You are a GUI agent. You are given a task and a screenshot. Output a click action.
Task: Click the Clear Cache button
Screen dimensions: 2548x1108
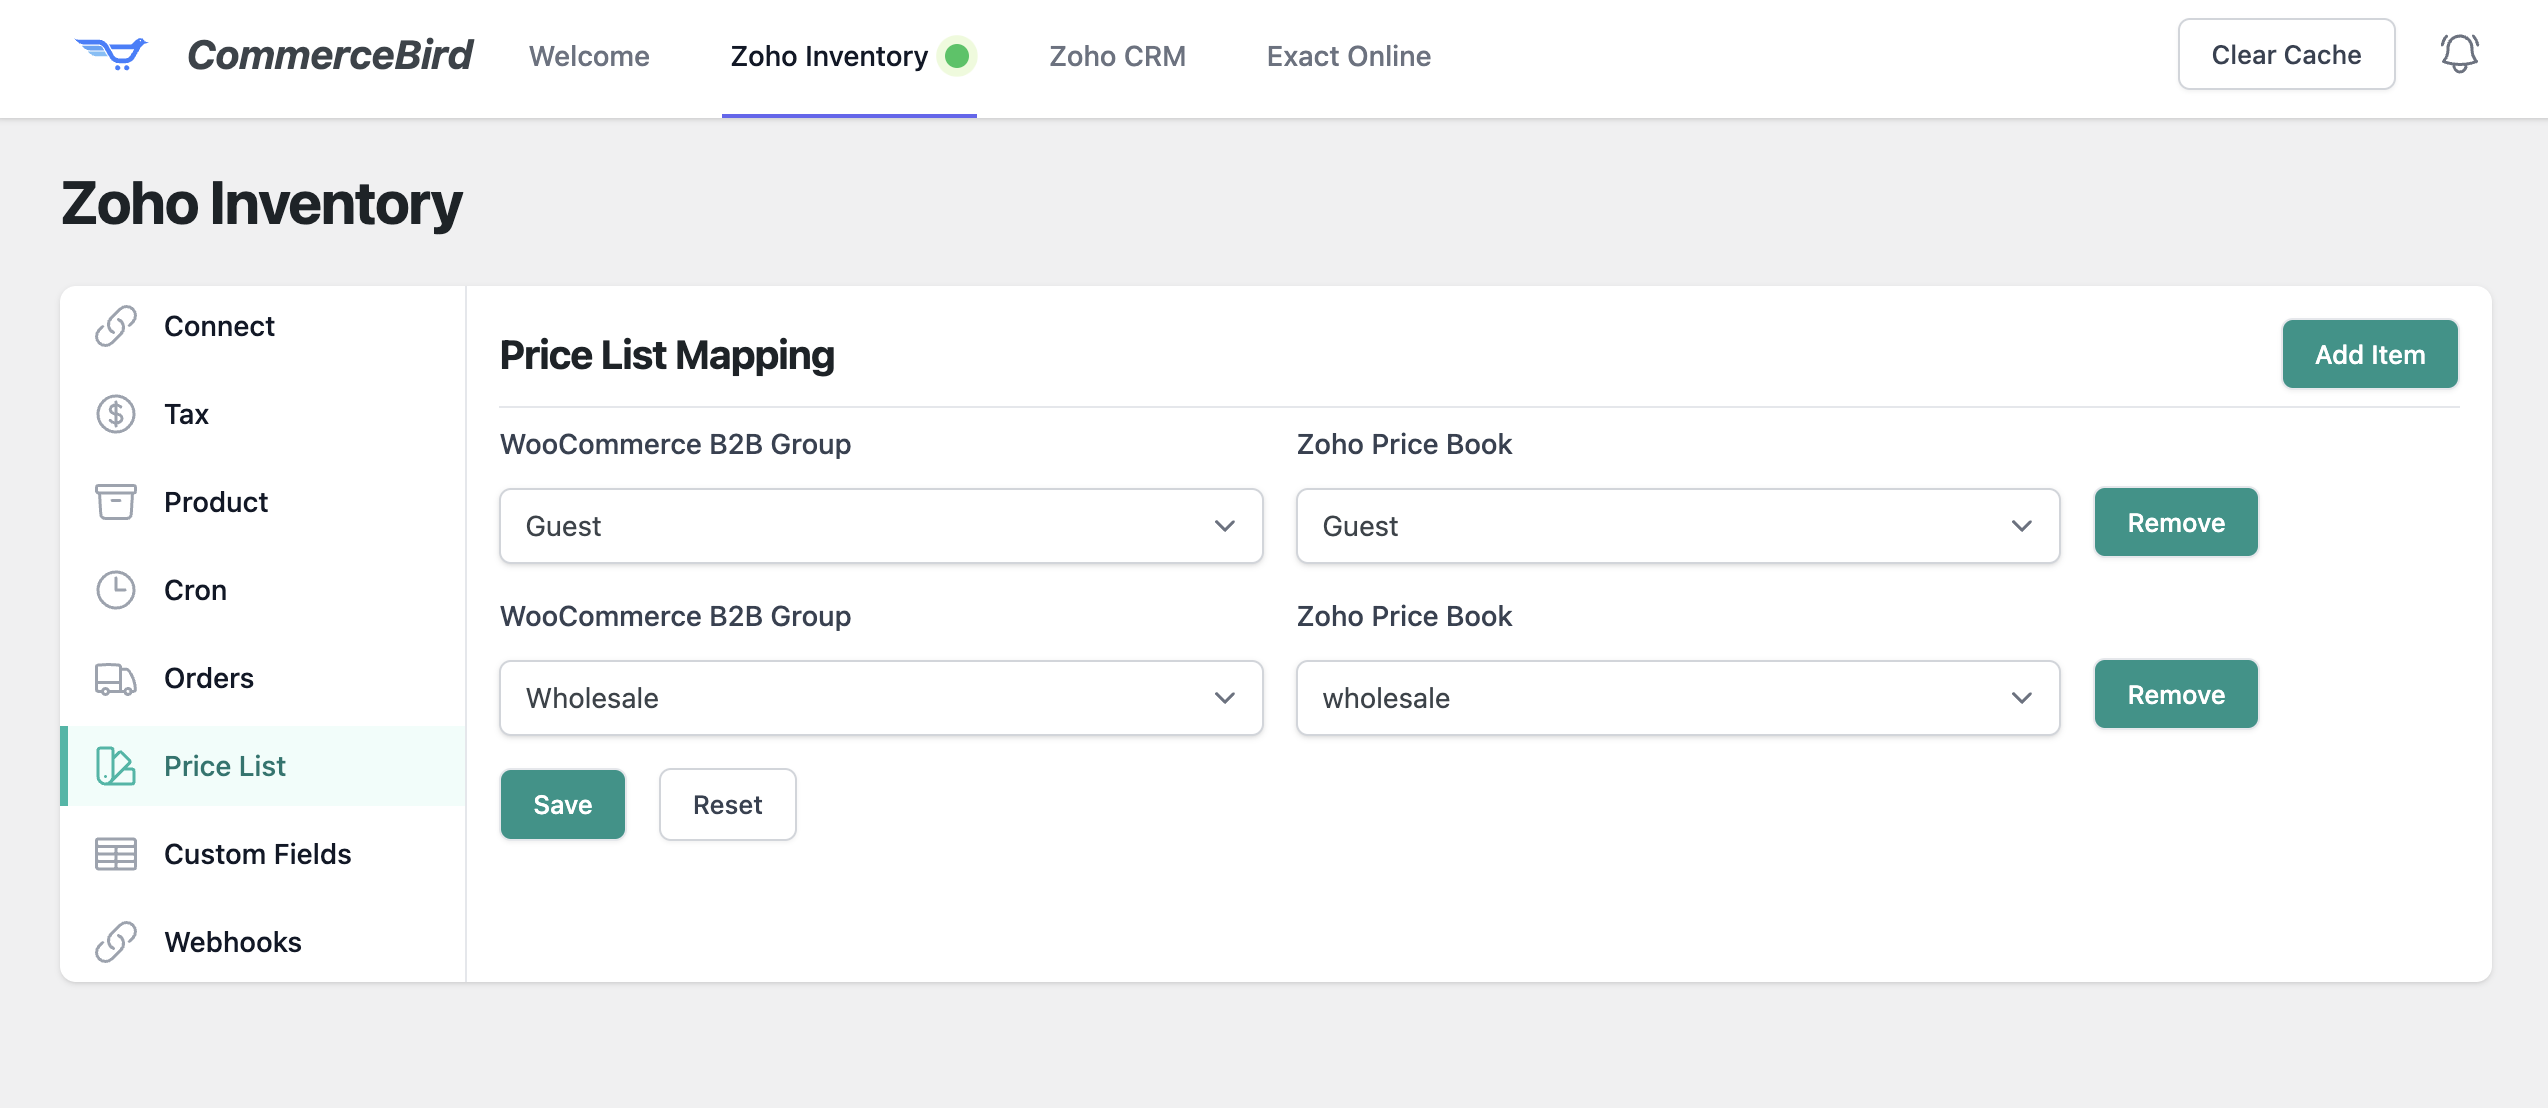[x=2286, y=54]
